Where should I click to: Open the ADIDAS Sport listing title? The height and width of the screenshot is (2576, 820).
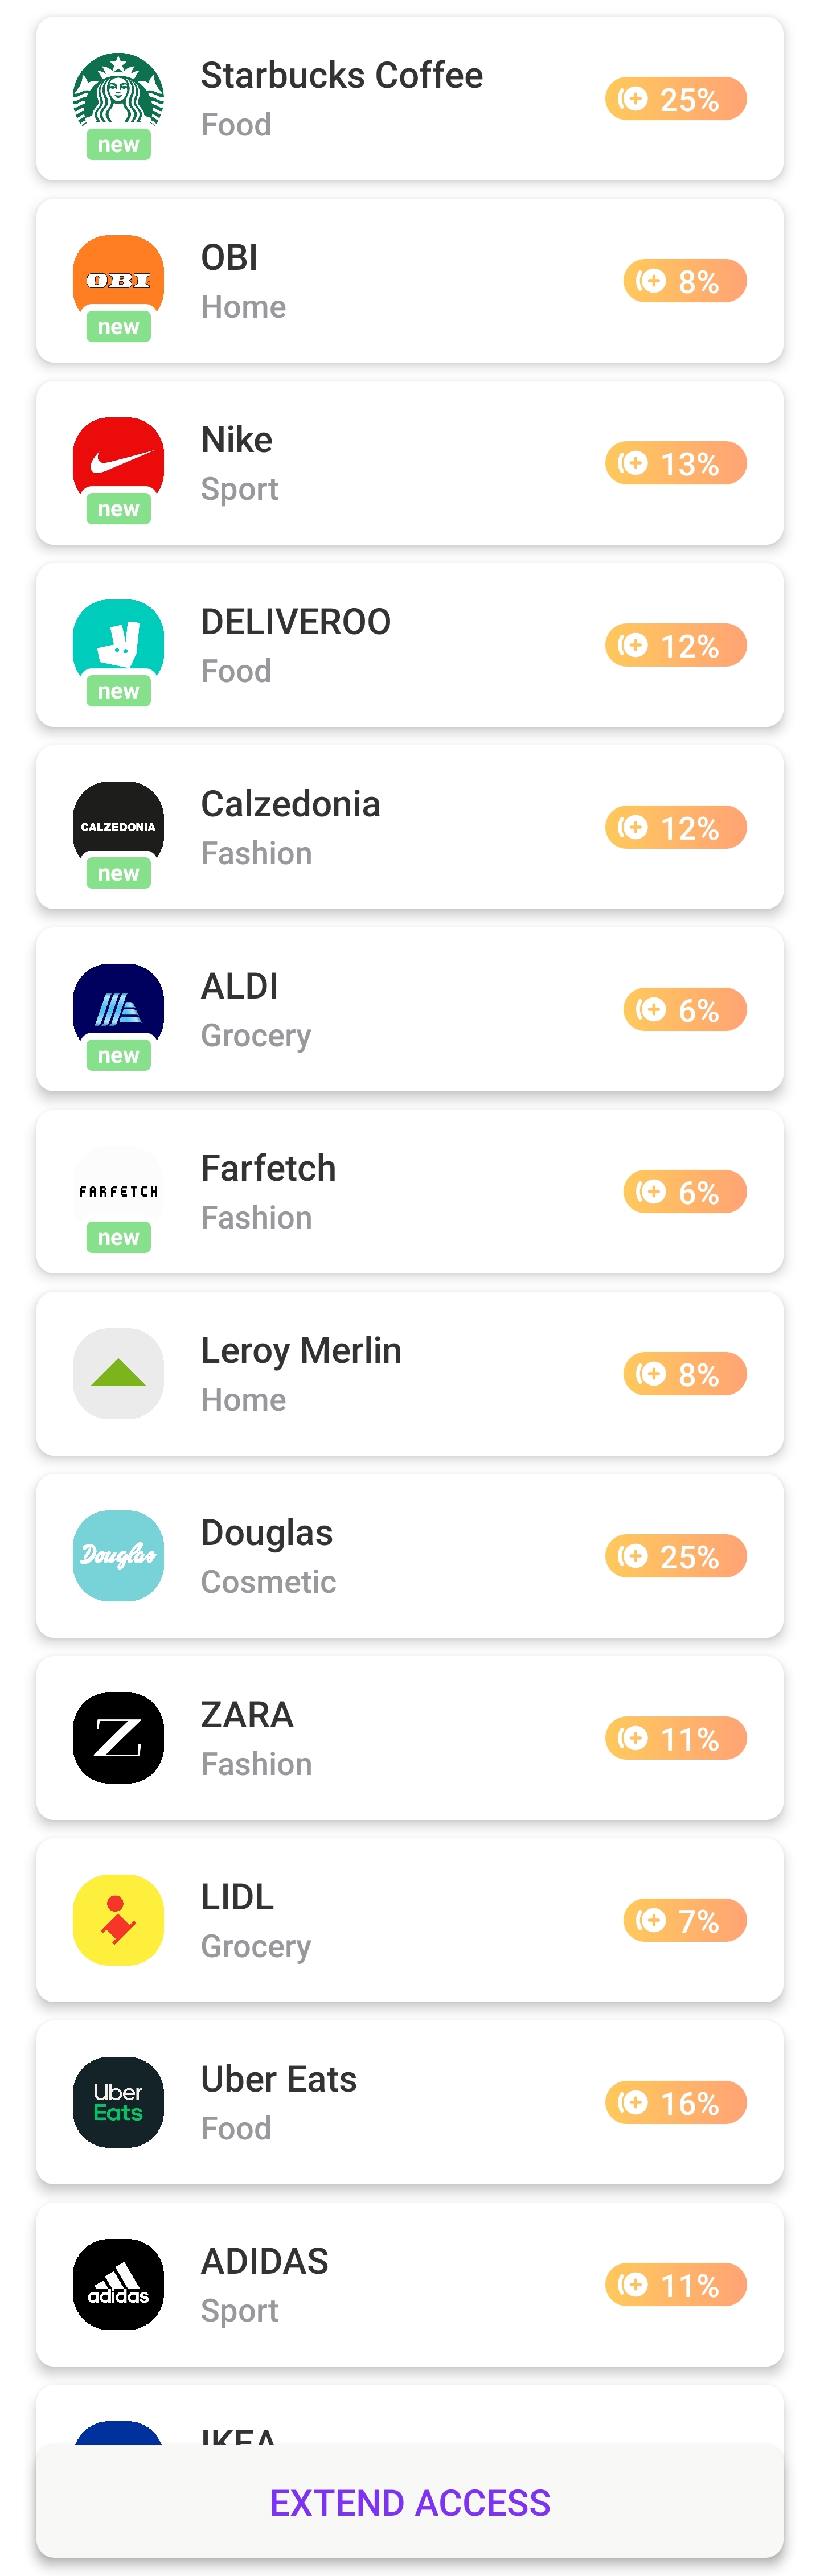[265, 2260]
